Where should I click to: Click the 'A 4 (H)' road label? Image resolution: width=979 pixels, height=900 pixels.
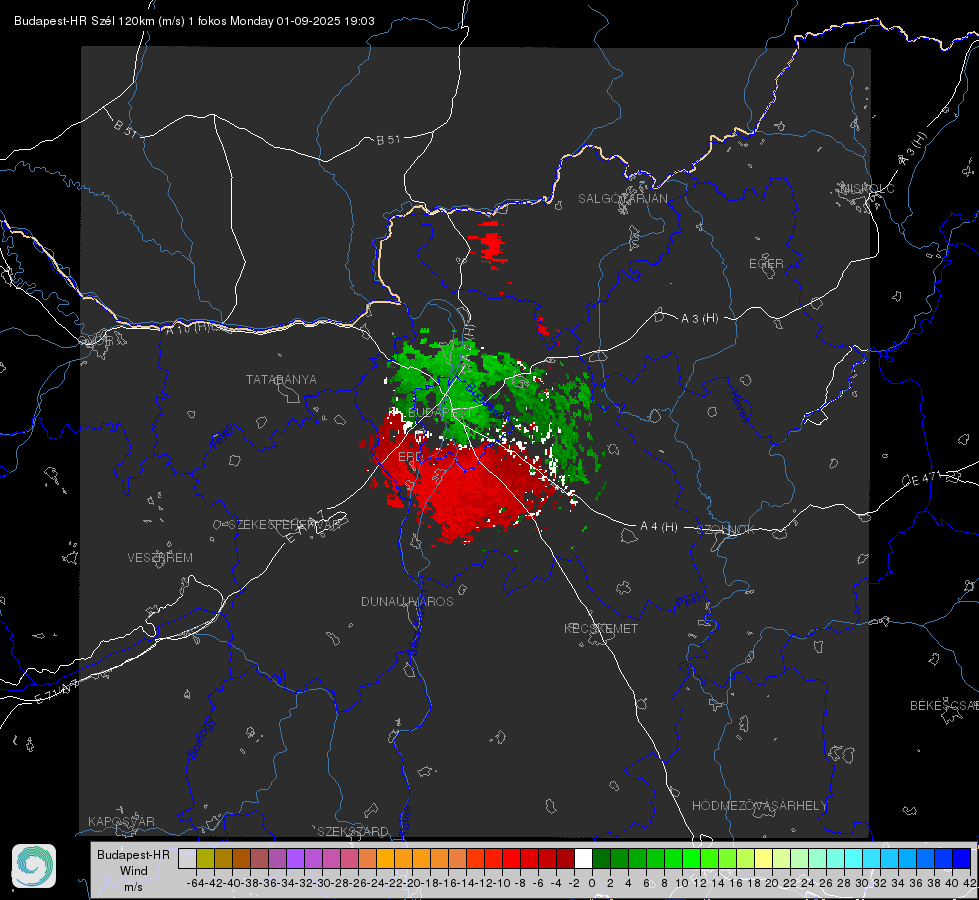659,527
